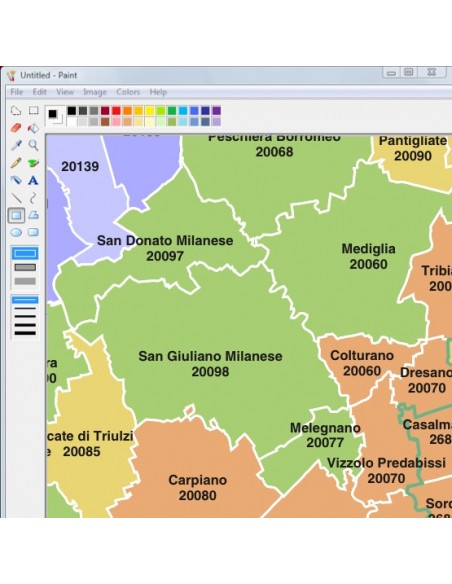Select the rectangular Select tool
Image resolution: width=452 pixels, height=584 pixels.
pyautogui.click(x=34, y=111)
